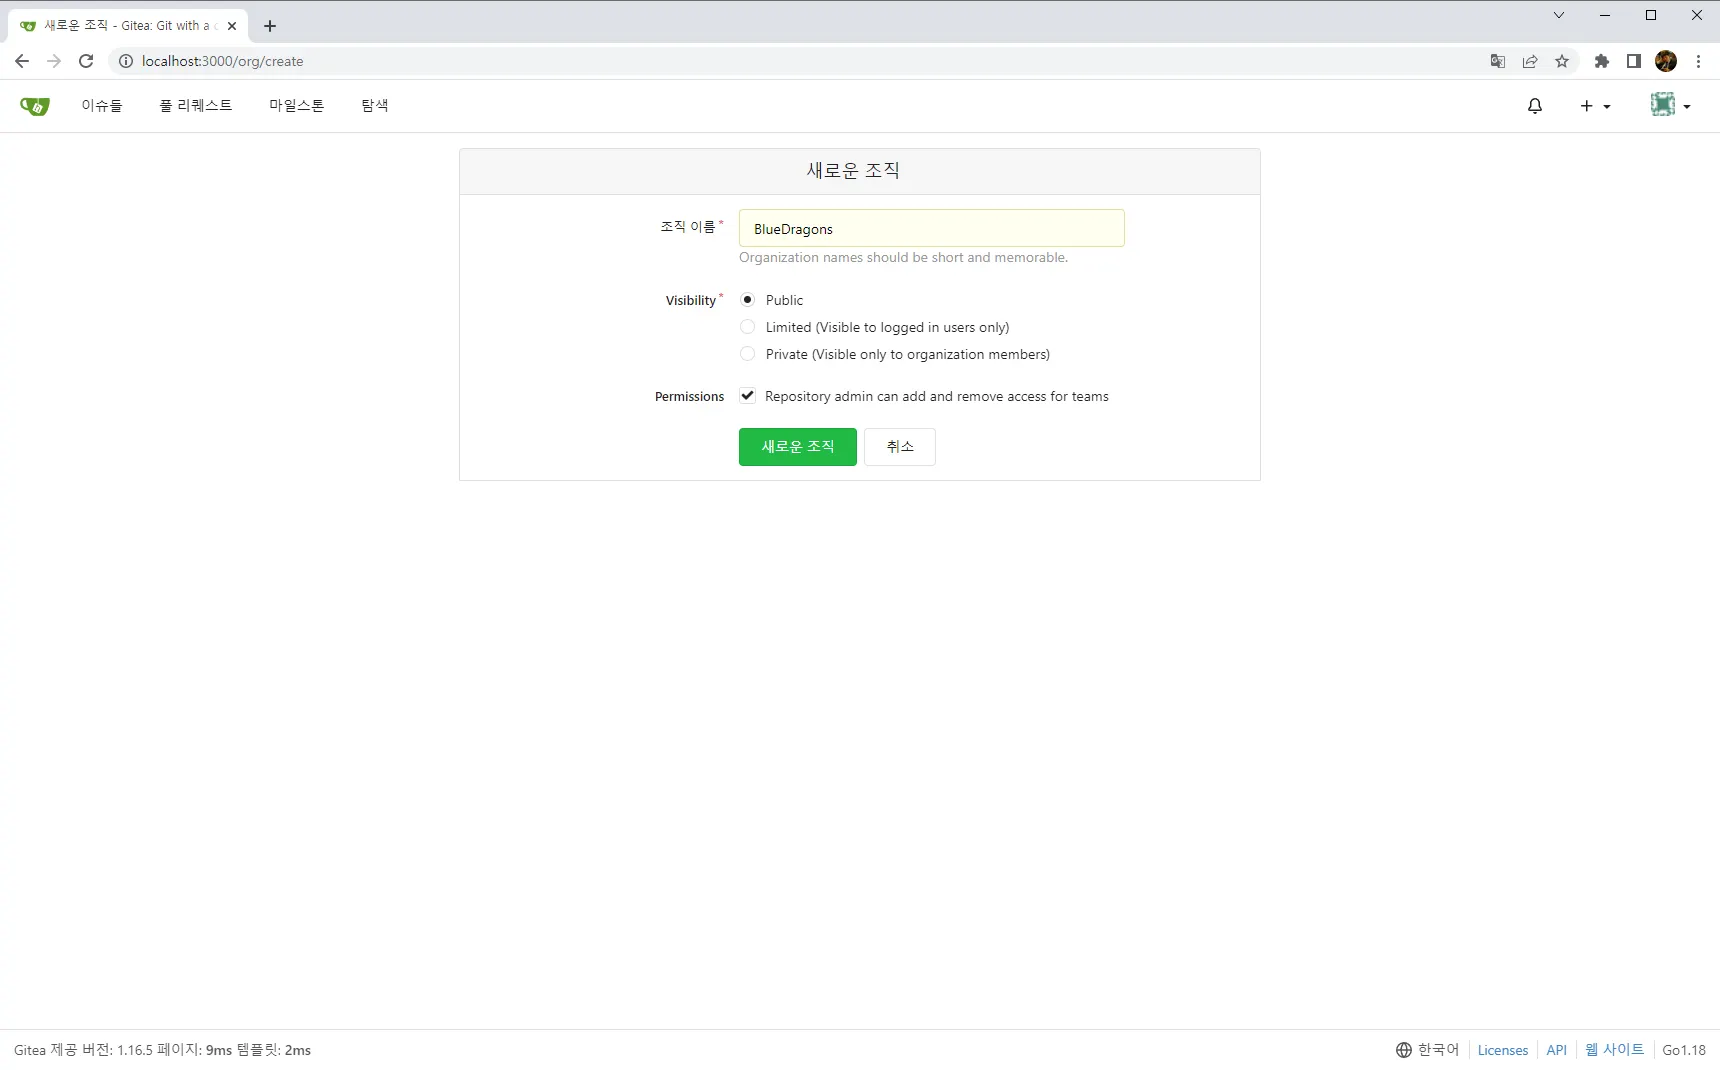Screen dimensions: 1720x1070
Task: Open the Licenses footer link
Action: [x=1503, y=1050]
